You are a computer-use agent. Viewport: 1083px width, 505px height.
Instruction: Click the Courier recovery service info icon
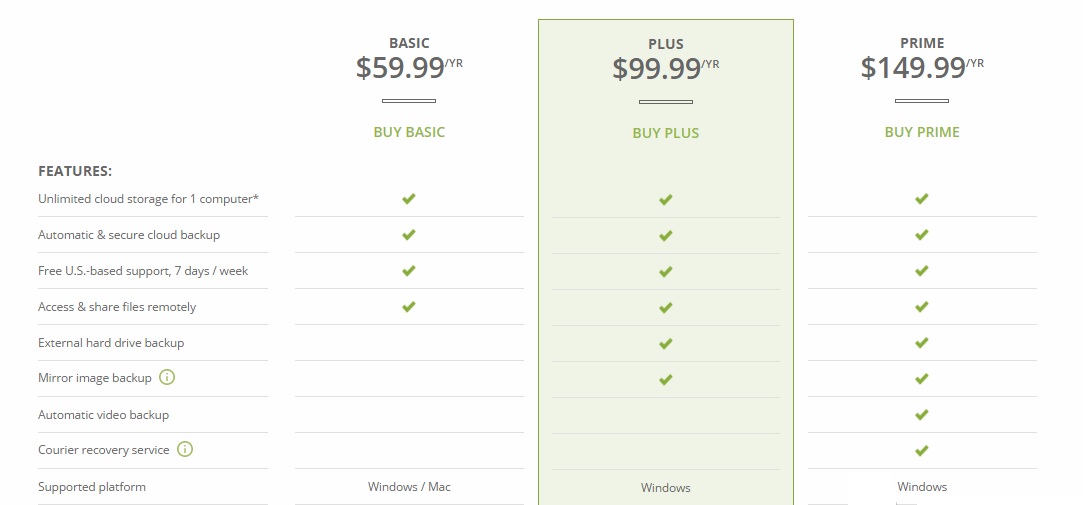[x=185, y=449]
